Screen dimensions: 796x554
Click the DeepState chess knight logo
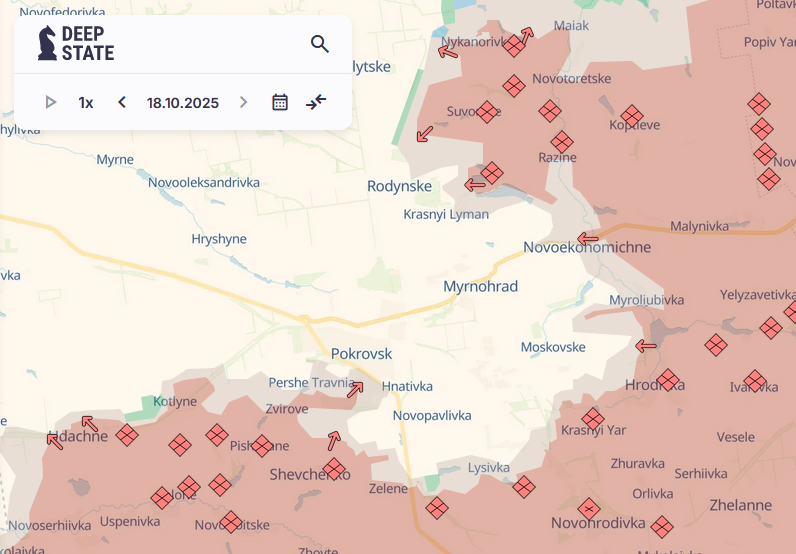tap(47, 43)
